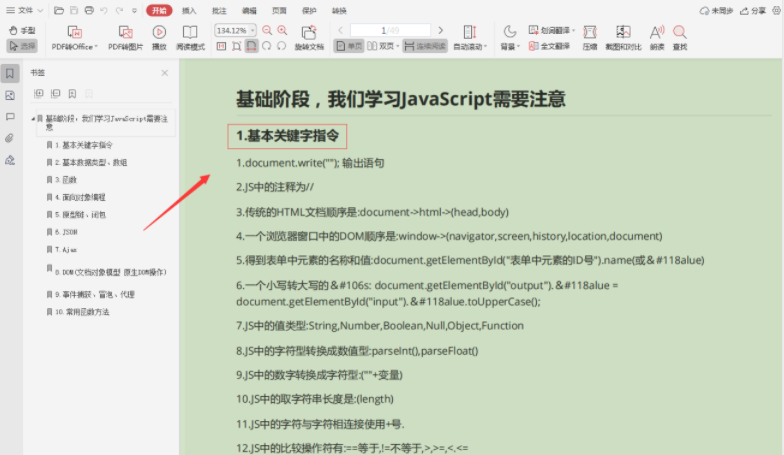The height and width of the screenshot is (455, 784).
Task: Select the 开始 tab
Action: click(159, 10)
